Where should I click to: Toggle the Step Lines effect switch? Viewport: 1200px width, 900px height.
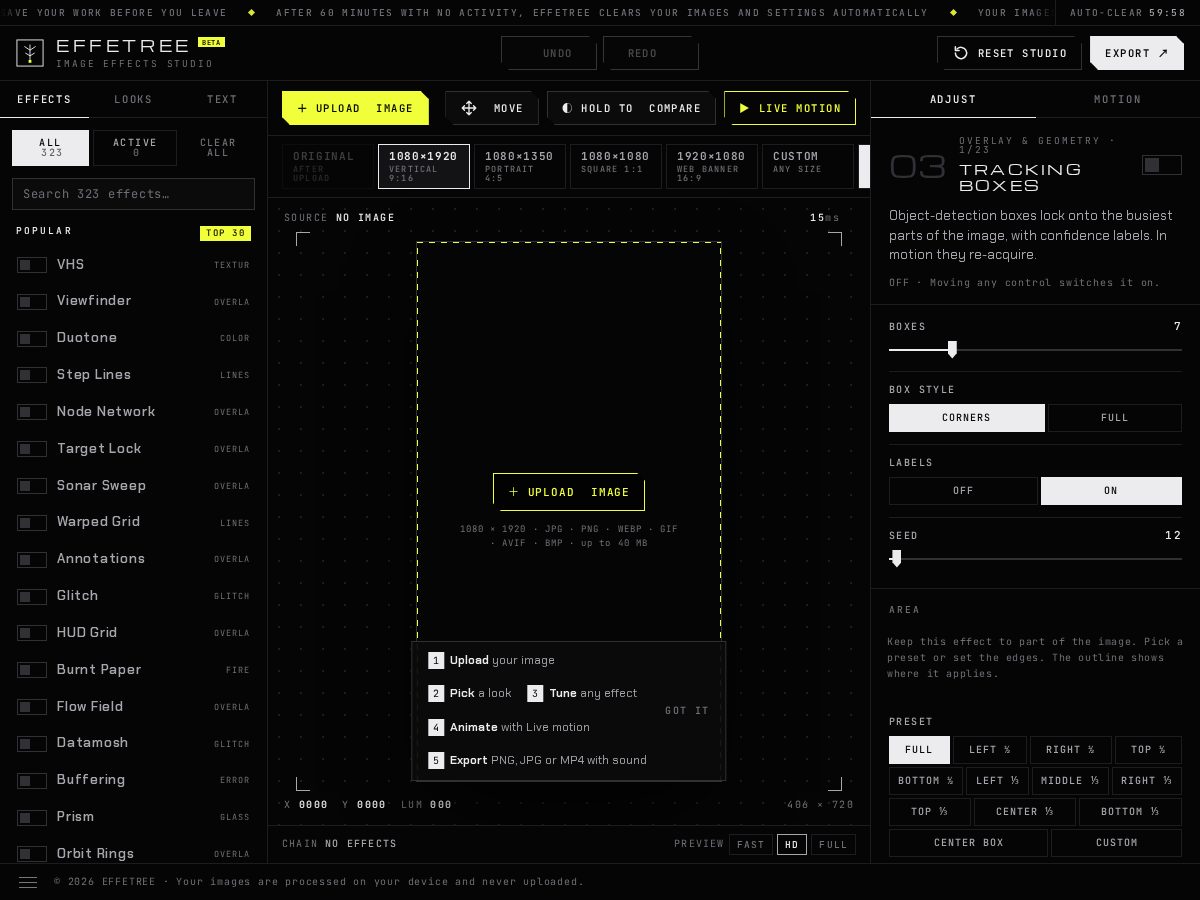click(x=32, y=375)
